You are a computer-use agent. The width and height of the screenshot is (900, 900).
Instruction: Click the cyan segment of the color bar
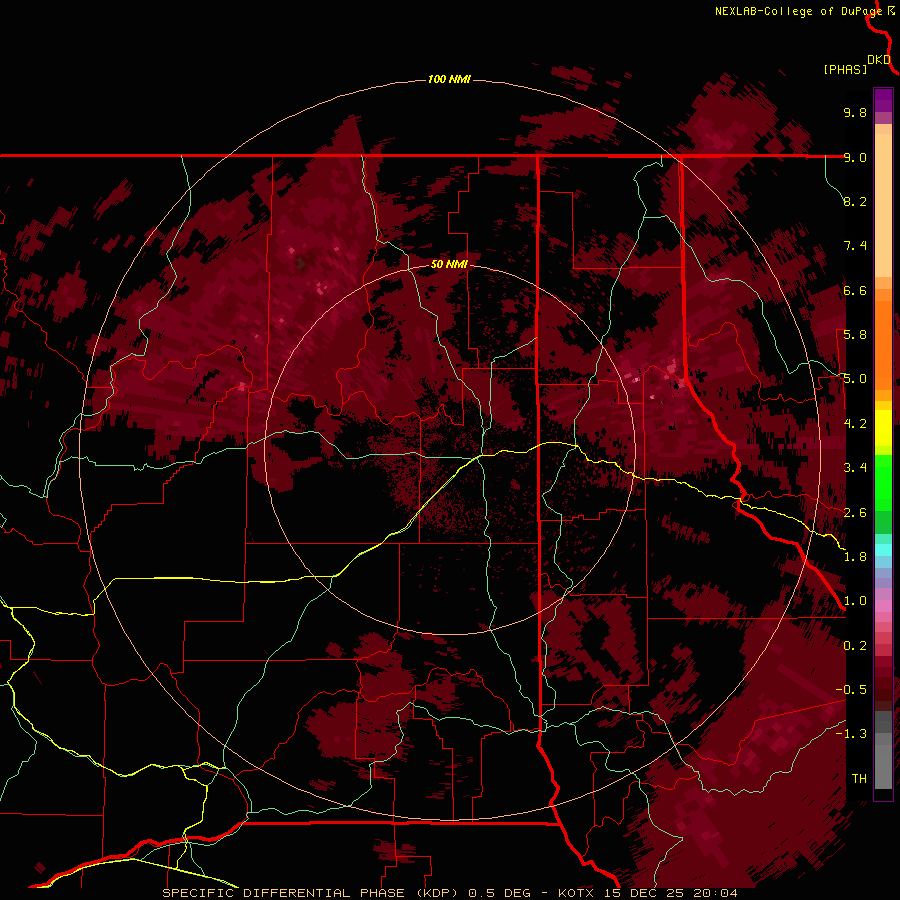click(x=883, y=549)
